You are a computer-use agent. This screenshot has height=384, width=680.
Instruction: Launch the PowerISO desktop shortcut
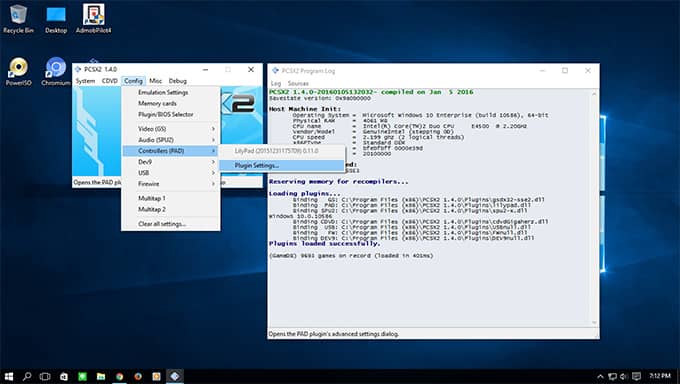[18, 71]
